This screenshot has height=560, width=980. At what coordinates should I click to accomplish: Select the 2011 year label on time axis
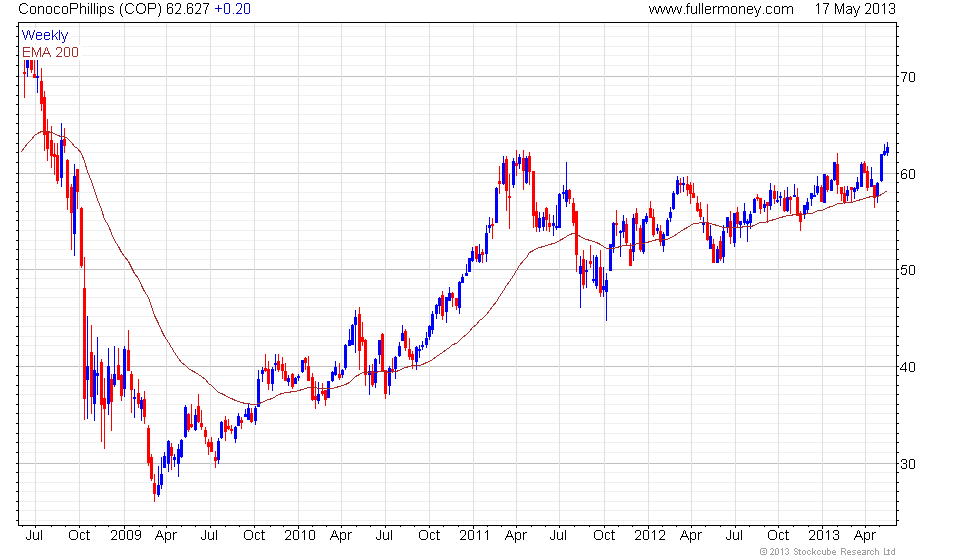pos(474,536)
